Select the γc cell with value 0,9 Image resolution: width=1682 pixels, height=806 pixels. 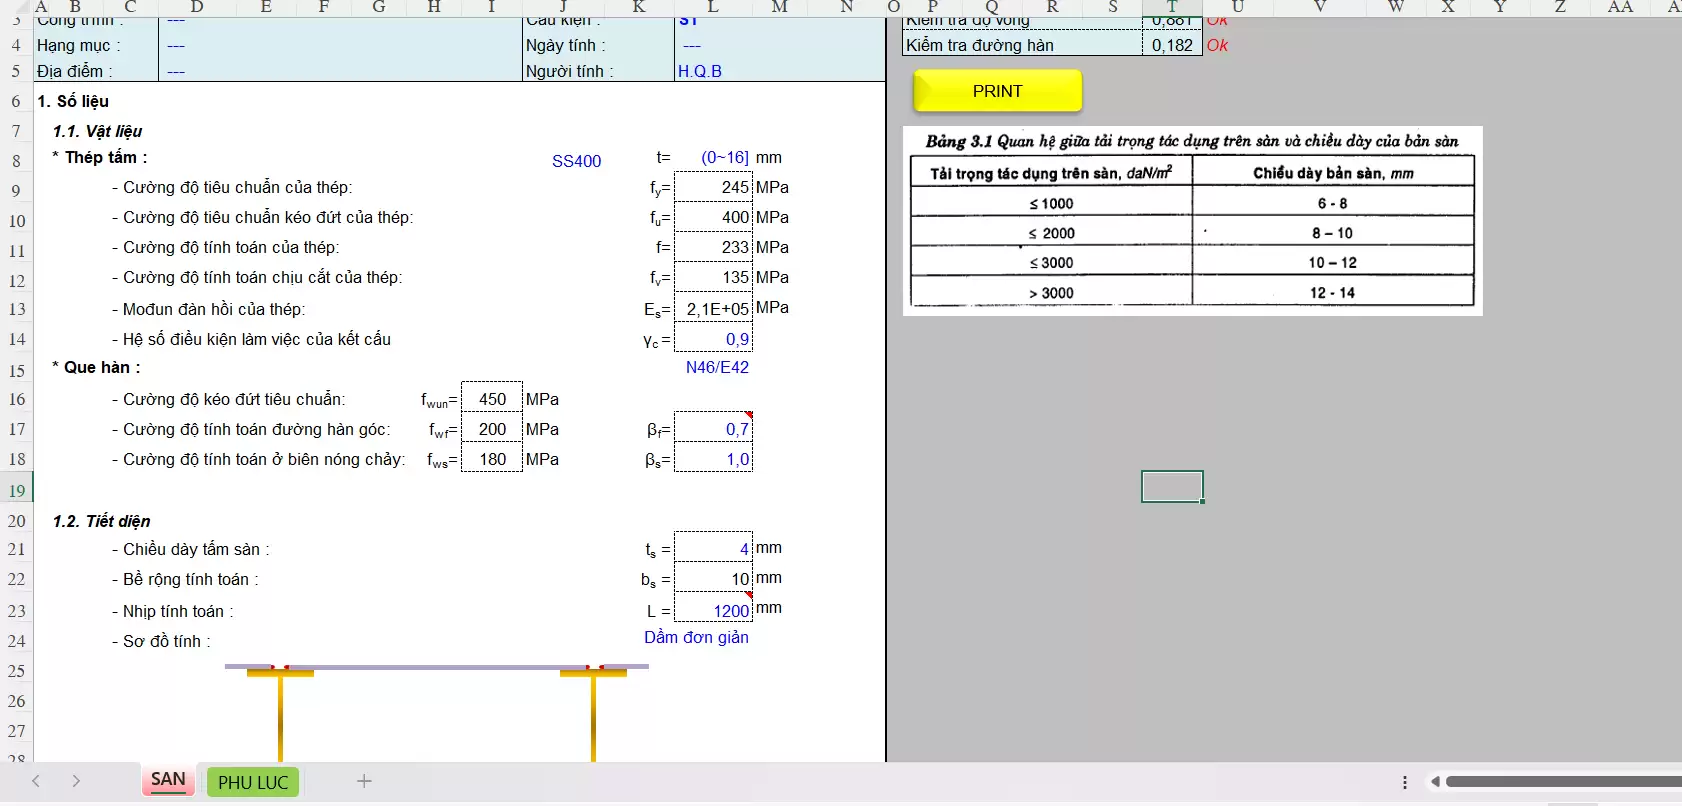coord(713,338)
